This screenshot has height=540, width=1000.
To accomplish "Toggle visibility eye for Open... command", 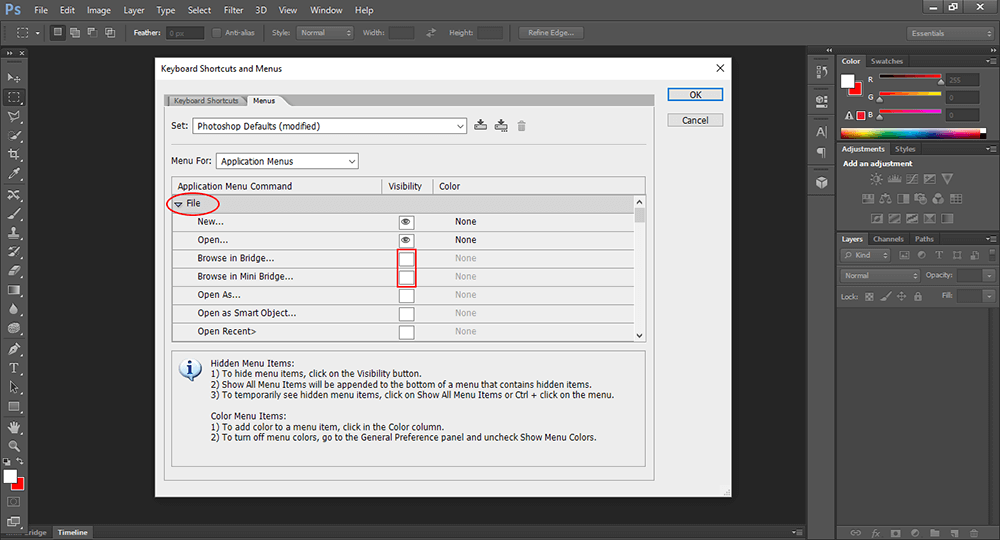I will [406, 240].
